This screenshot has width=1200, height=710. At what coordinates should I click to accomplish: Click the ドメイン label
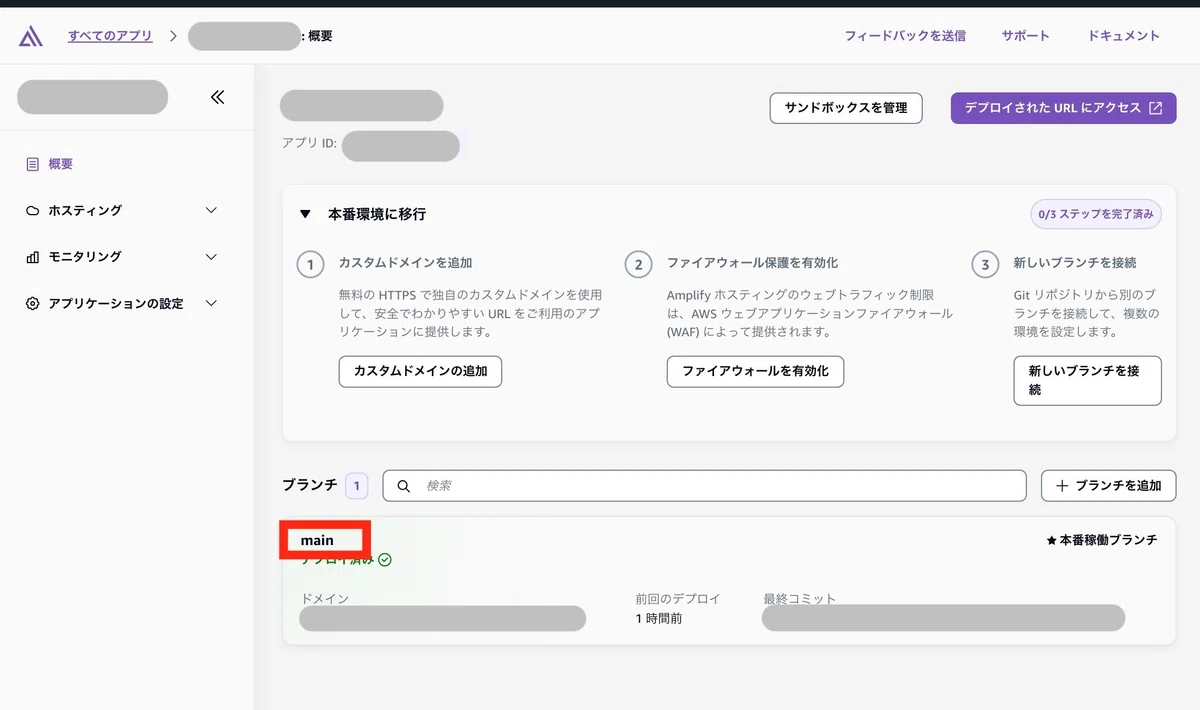tap(325, 599)
